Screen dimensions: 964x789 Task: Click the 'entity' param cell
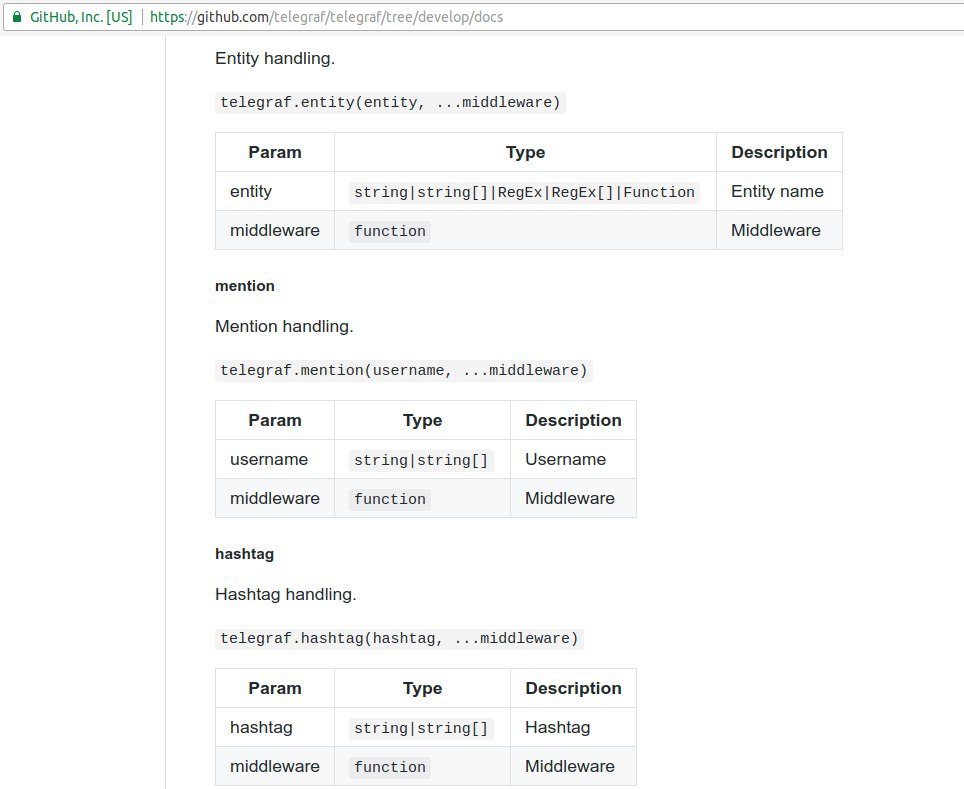[x=275, y=191]
